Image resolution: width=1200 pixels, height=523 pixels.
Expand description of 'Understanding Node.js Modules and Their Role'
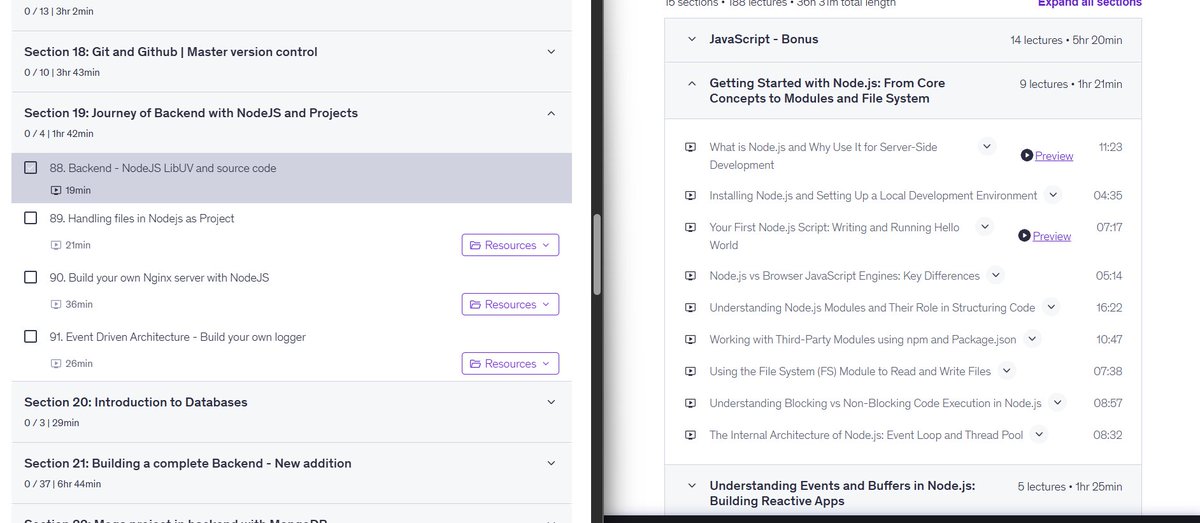pyautogui.click(x=1051, y=307)
